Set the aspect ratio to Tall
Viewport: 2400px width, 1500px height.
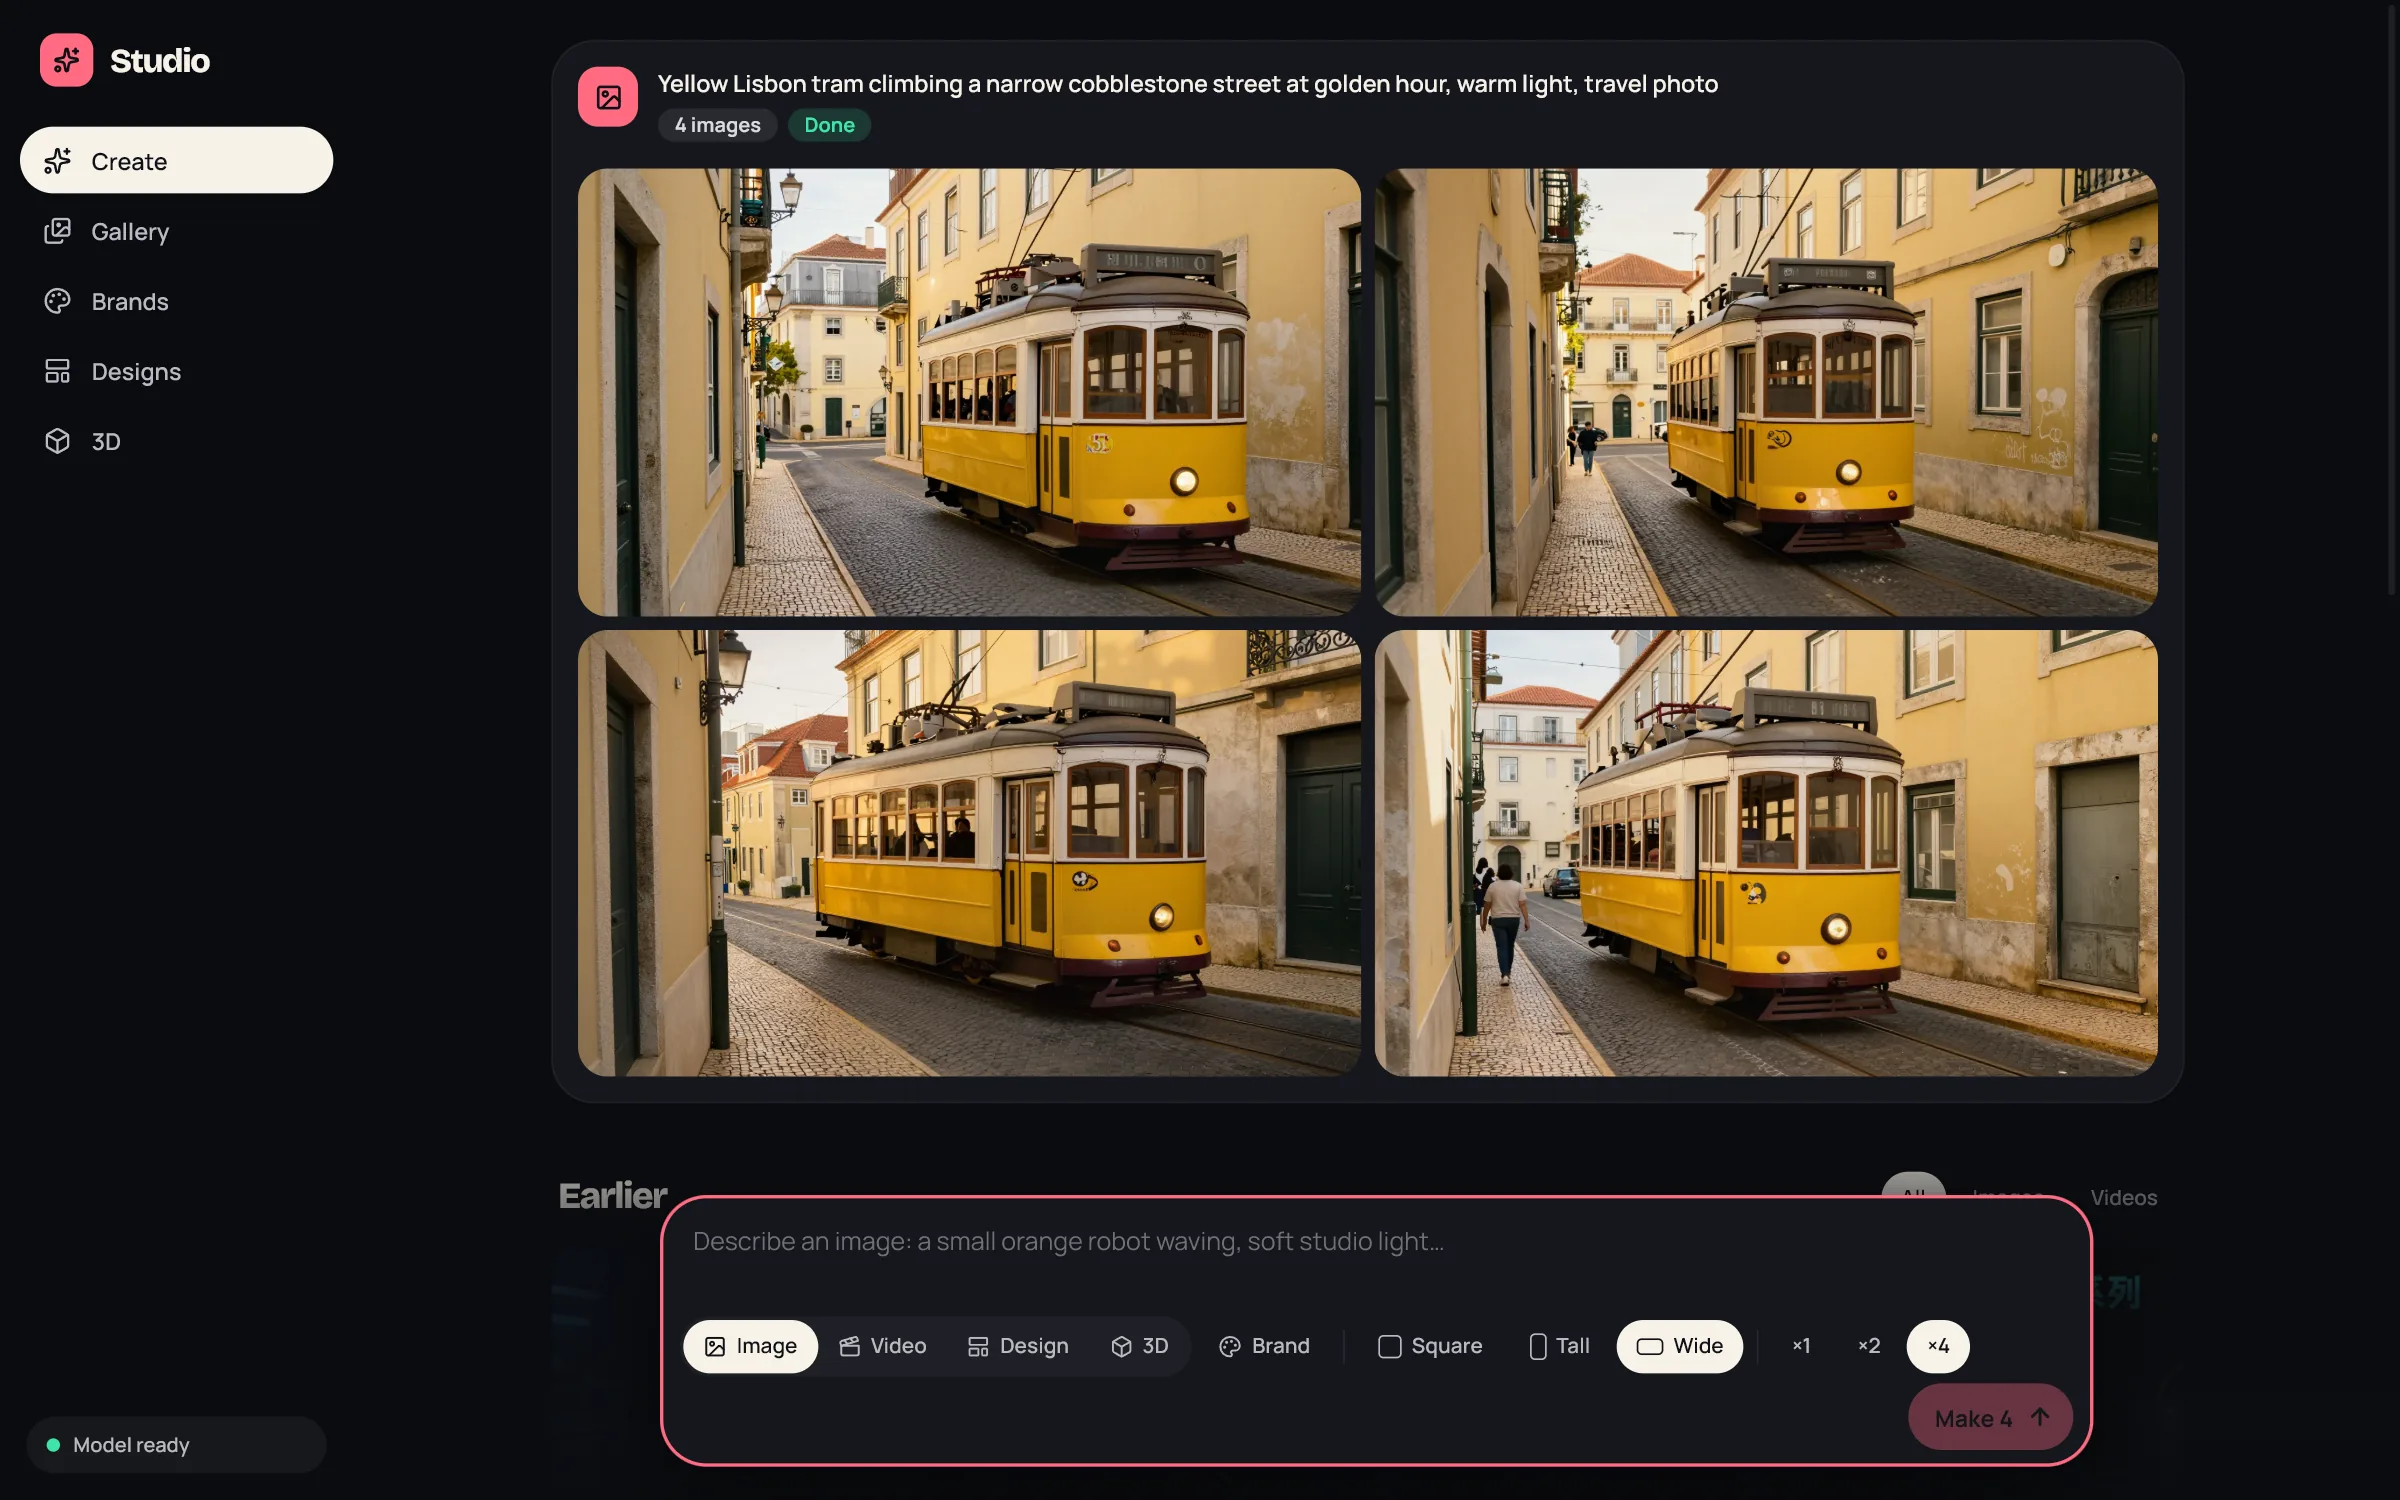tap(1559, 1346)
